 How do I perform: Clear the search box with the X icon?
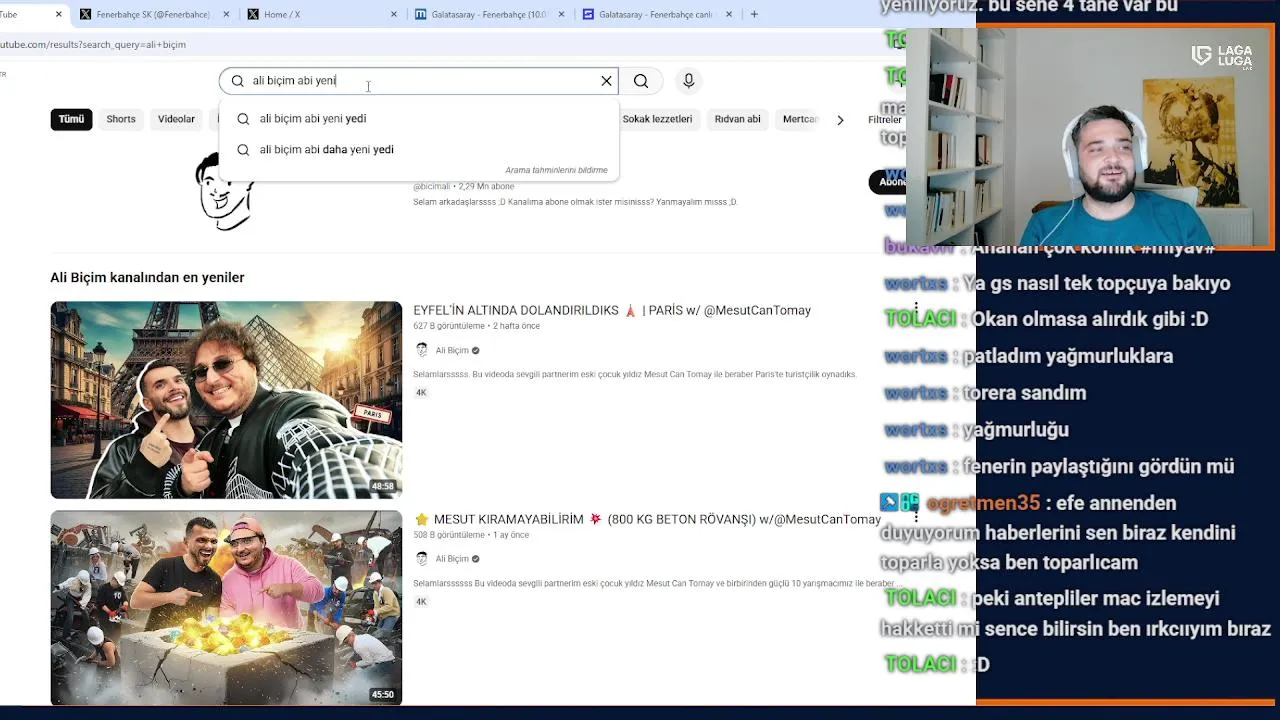tap(606, 81)
